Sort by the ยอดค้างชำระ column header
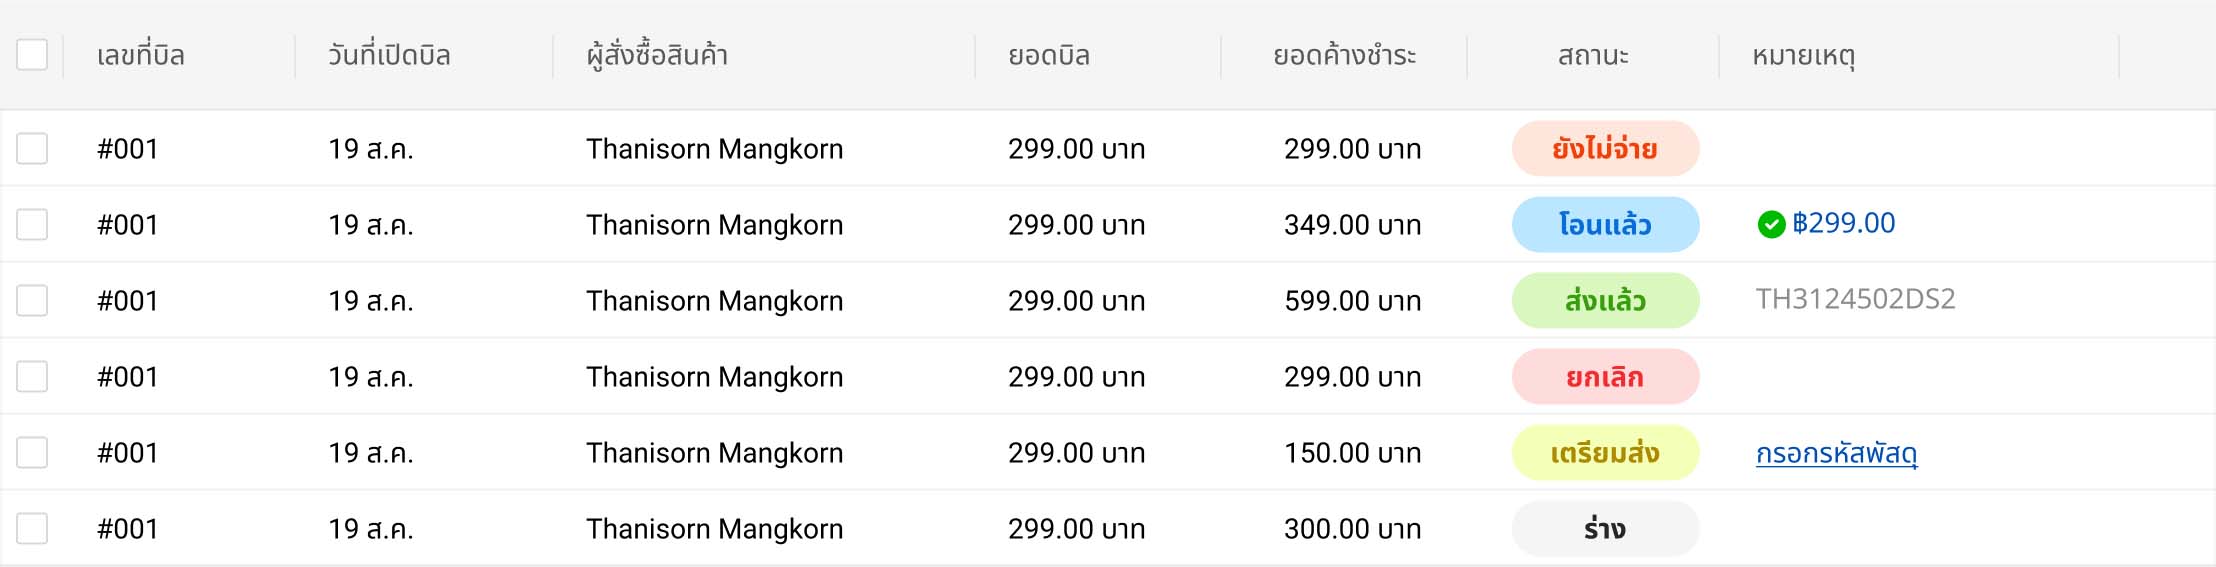Screen dimensions: 2216x567 pos(1344,55)
